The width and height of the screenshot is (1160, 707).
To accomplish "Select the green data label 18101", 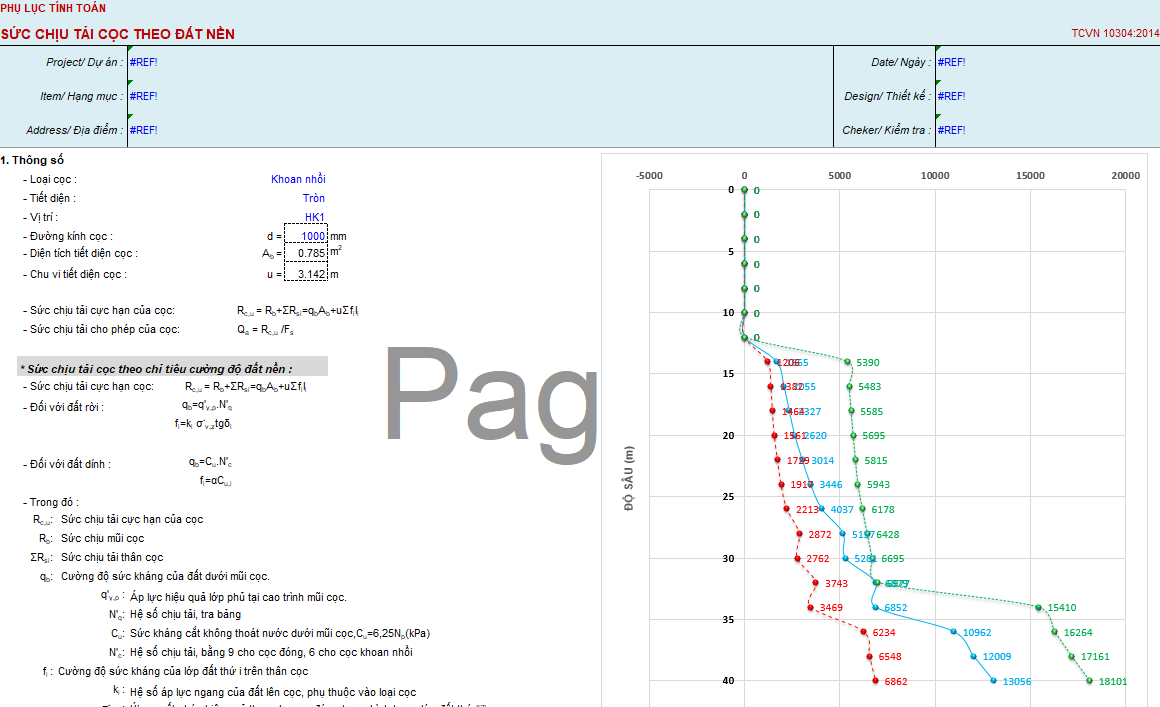I will (1113, 681).
